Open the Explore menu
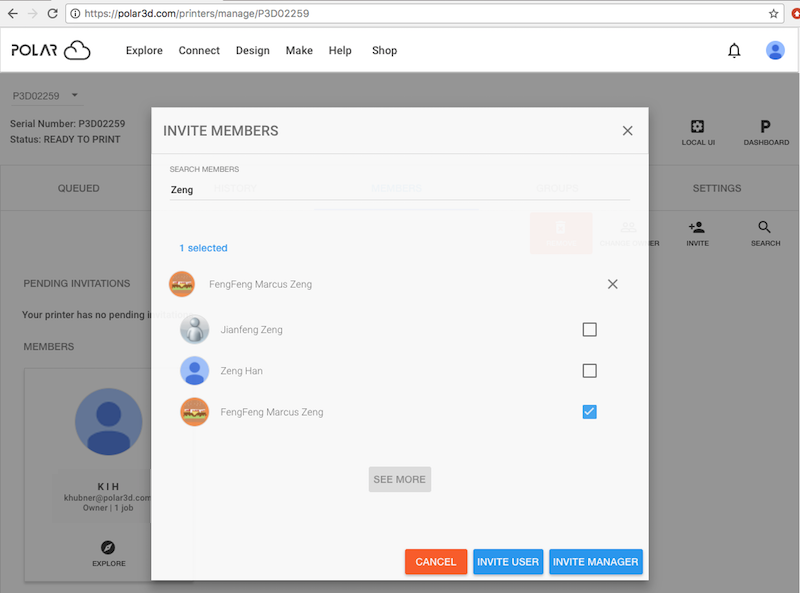The height and width of the screenshot is (593, 800). tap(144, 51)
